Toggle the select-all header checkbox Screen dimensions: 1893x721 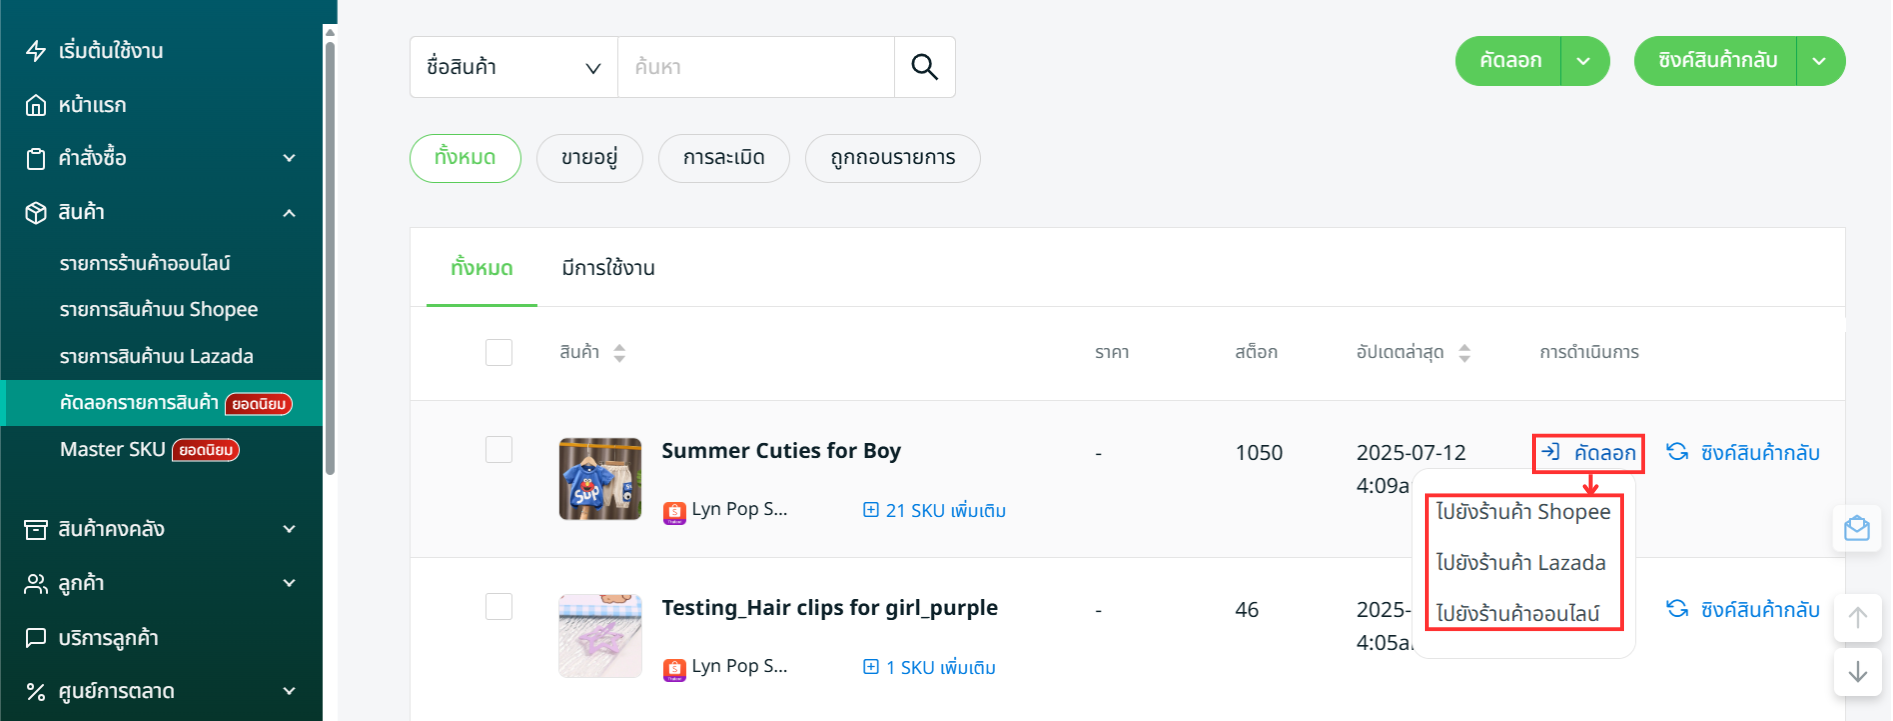pyautogui.click(x=499, y=352)
